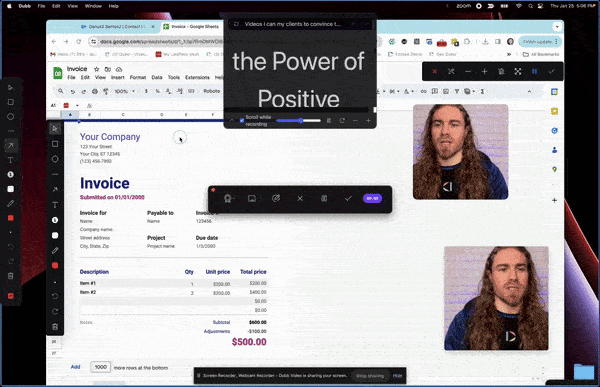Screen dimensions: 600x387
Task: Pause the recording in the recording bar
Action: (324, 198)
